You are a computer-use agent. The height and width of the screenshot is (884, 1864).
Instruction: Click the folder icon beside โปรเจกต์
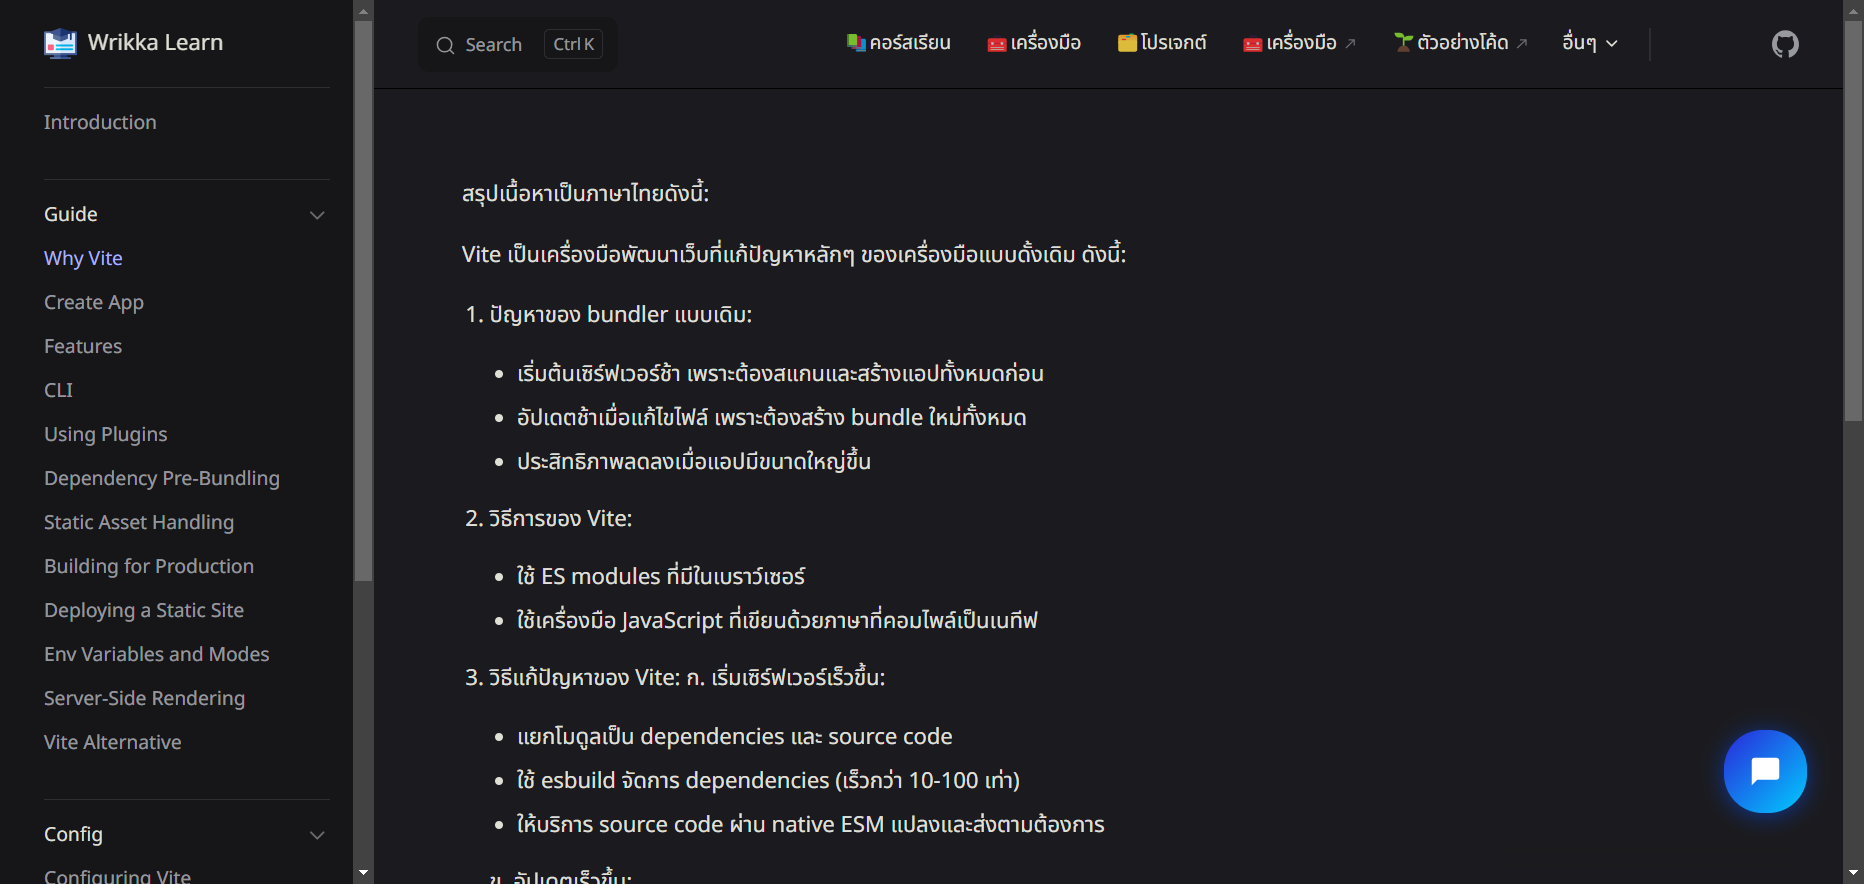pos(1127,43)
